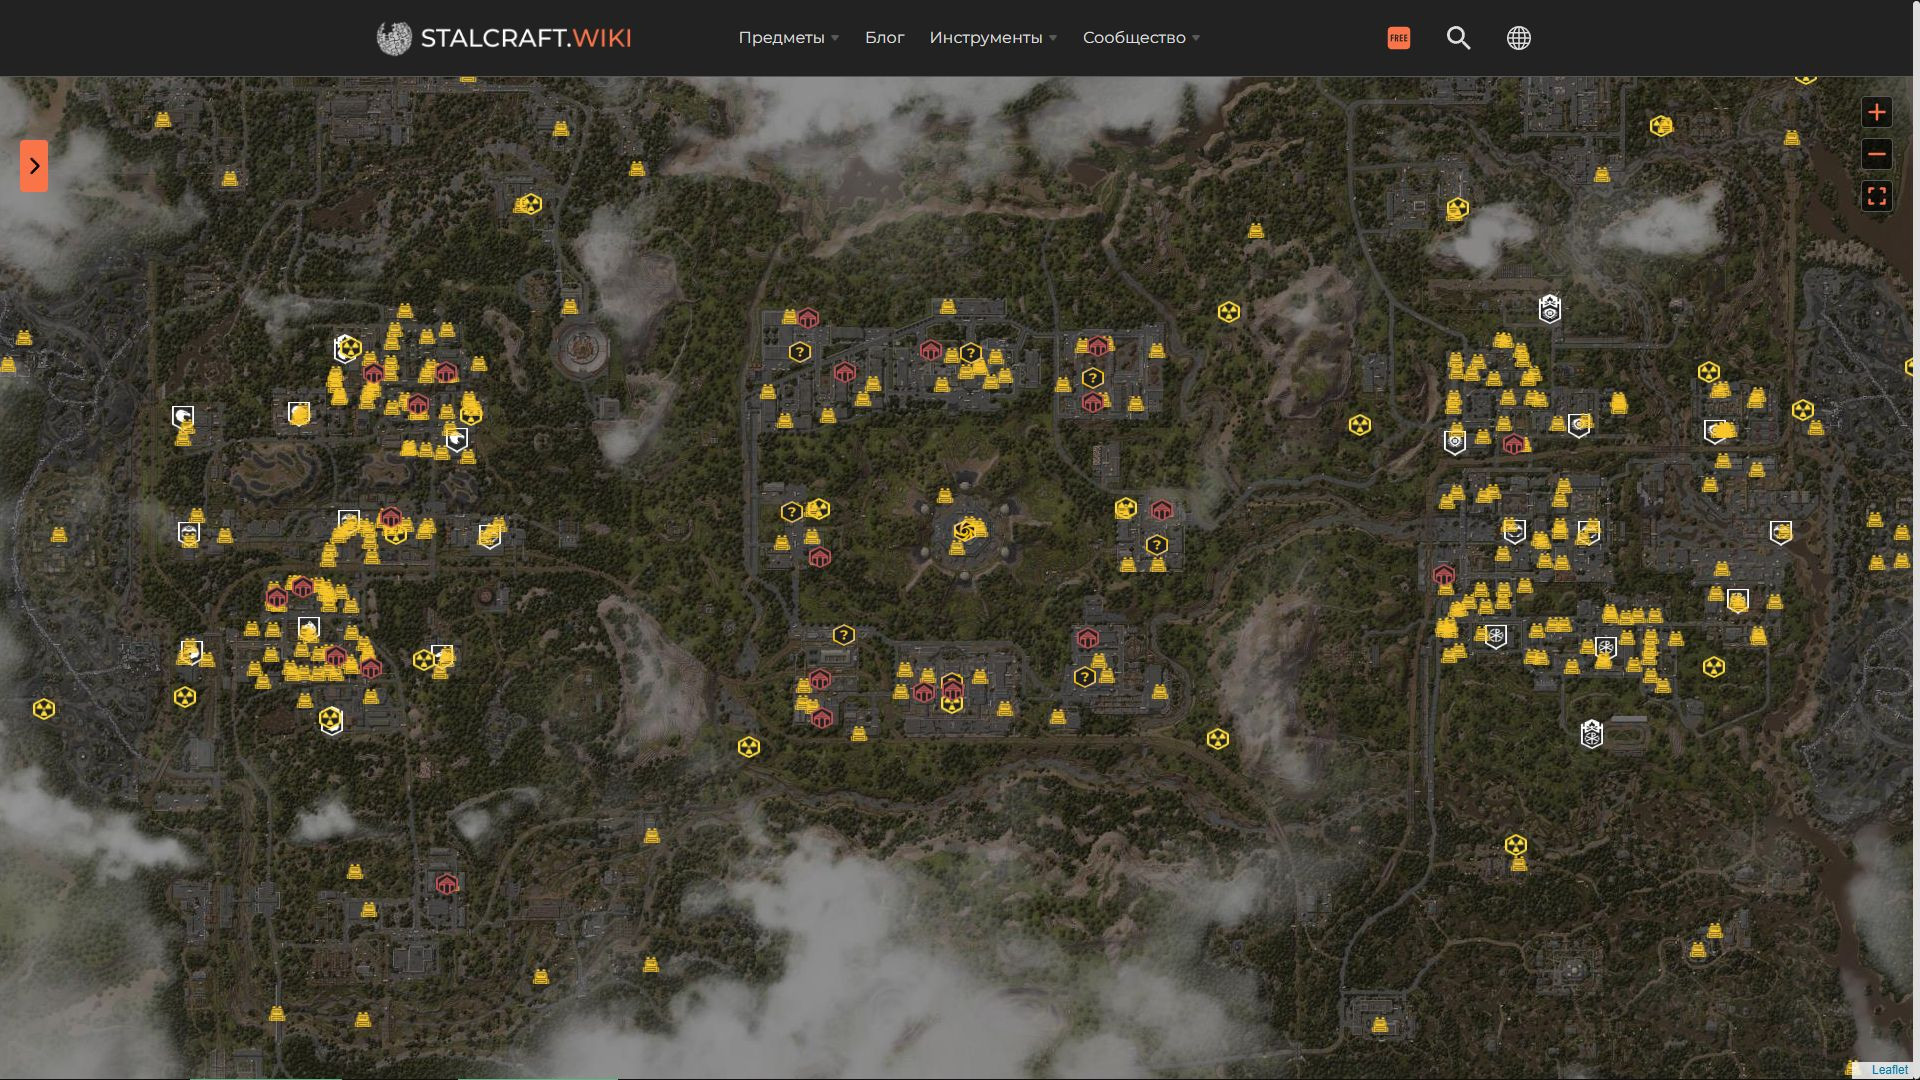Expand the orange sidebar arrow panel

coord(34,165)
